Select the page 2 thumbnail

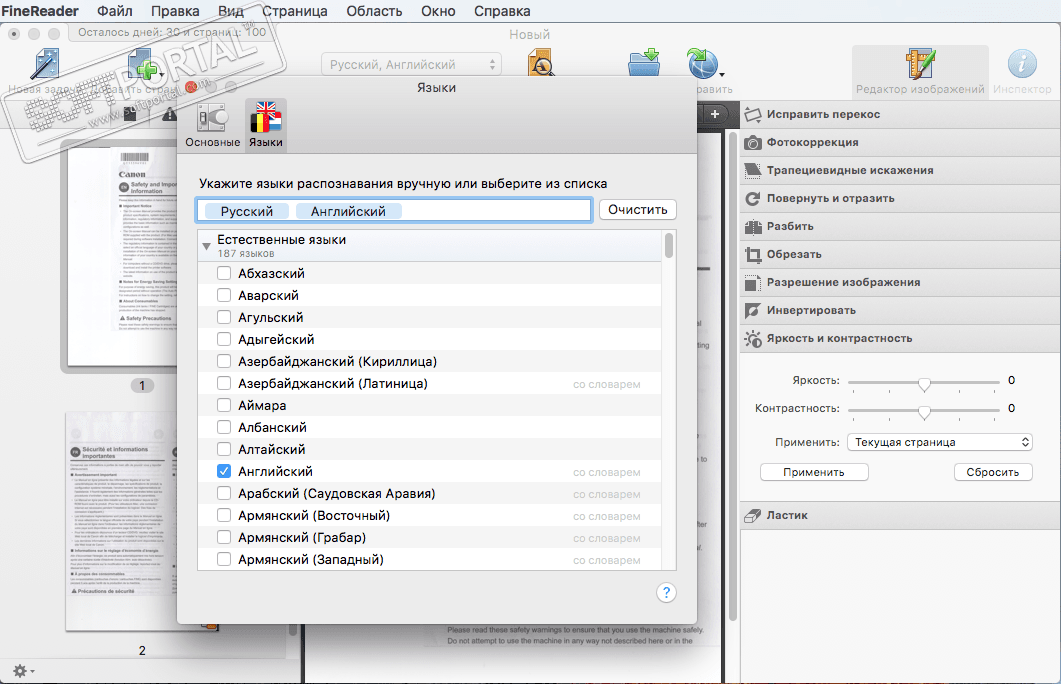point(122,521)
